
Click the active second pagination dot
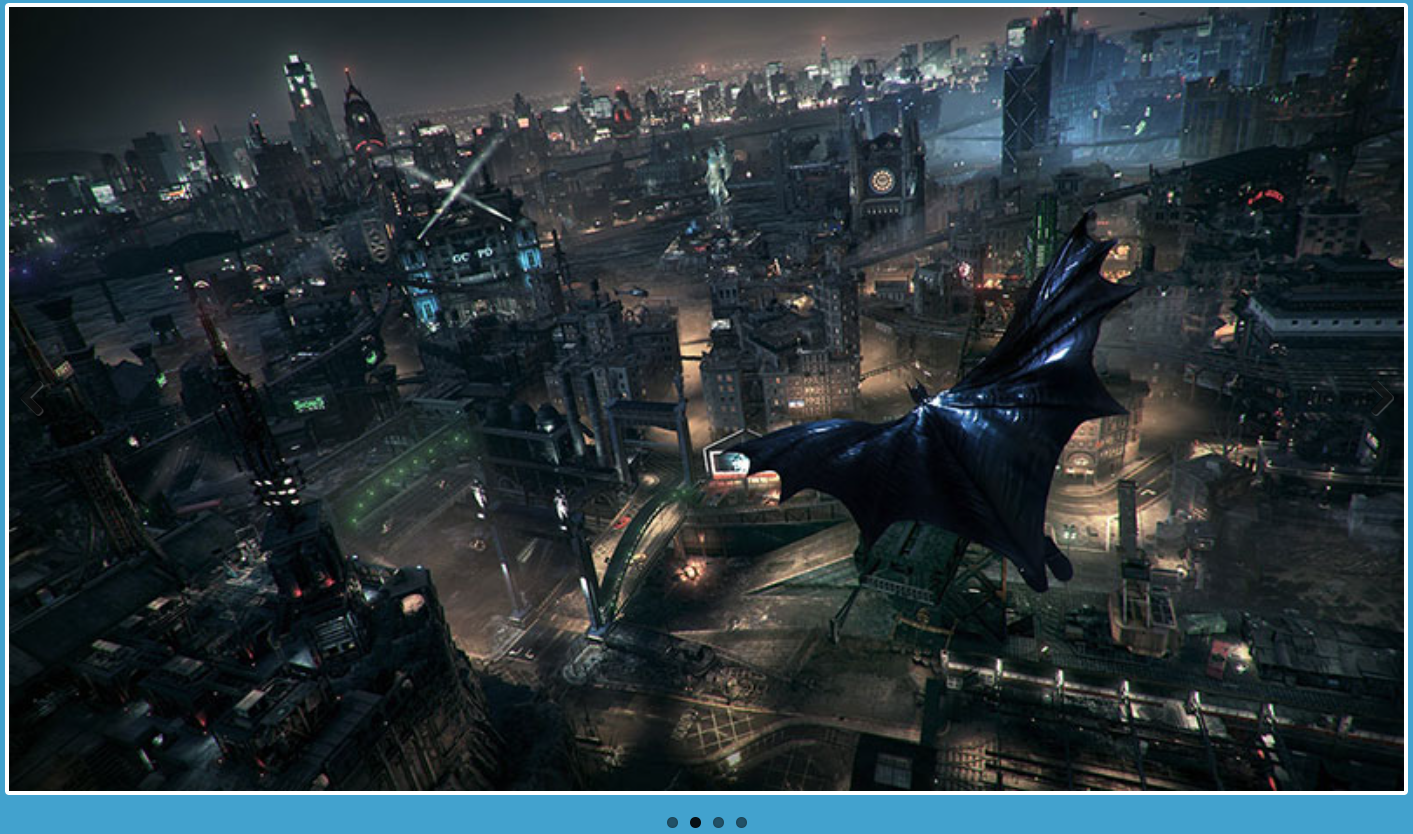(695, 823)
